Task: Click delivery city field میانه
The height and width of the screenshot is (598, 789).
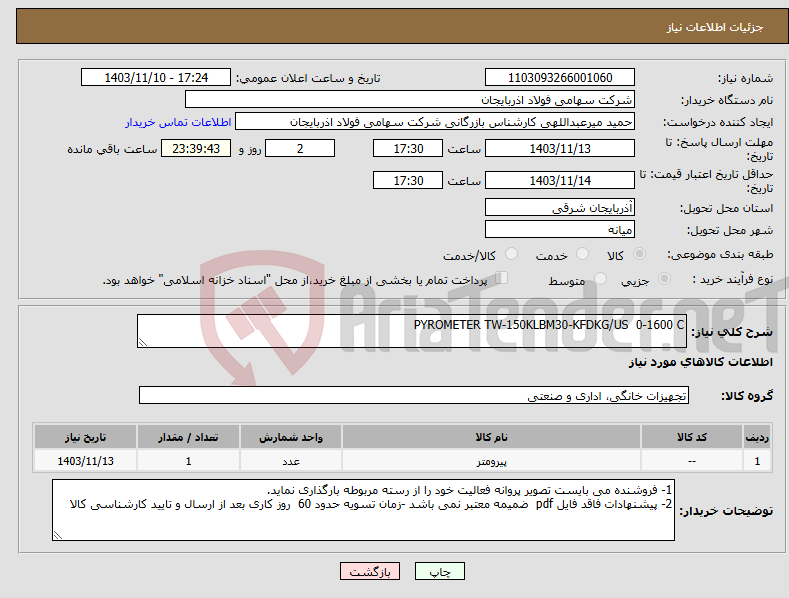Action: (x=560, y=230)
